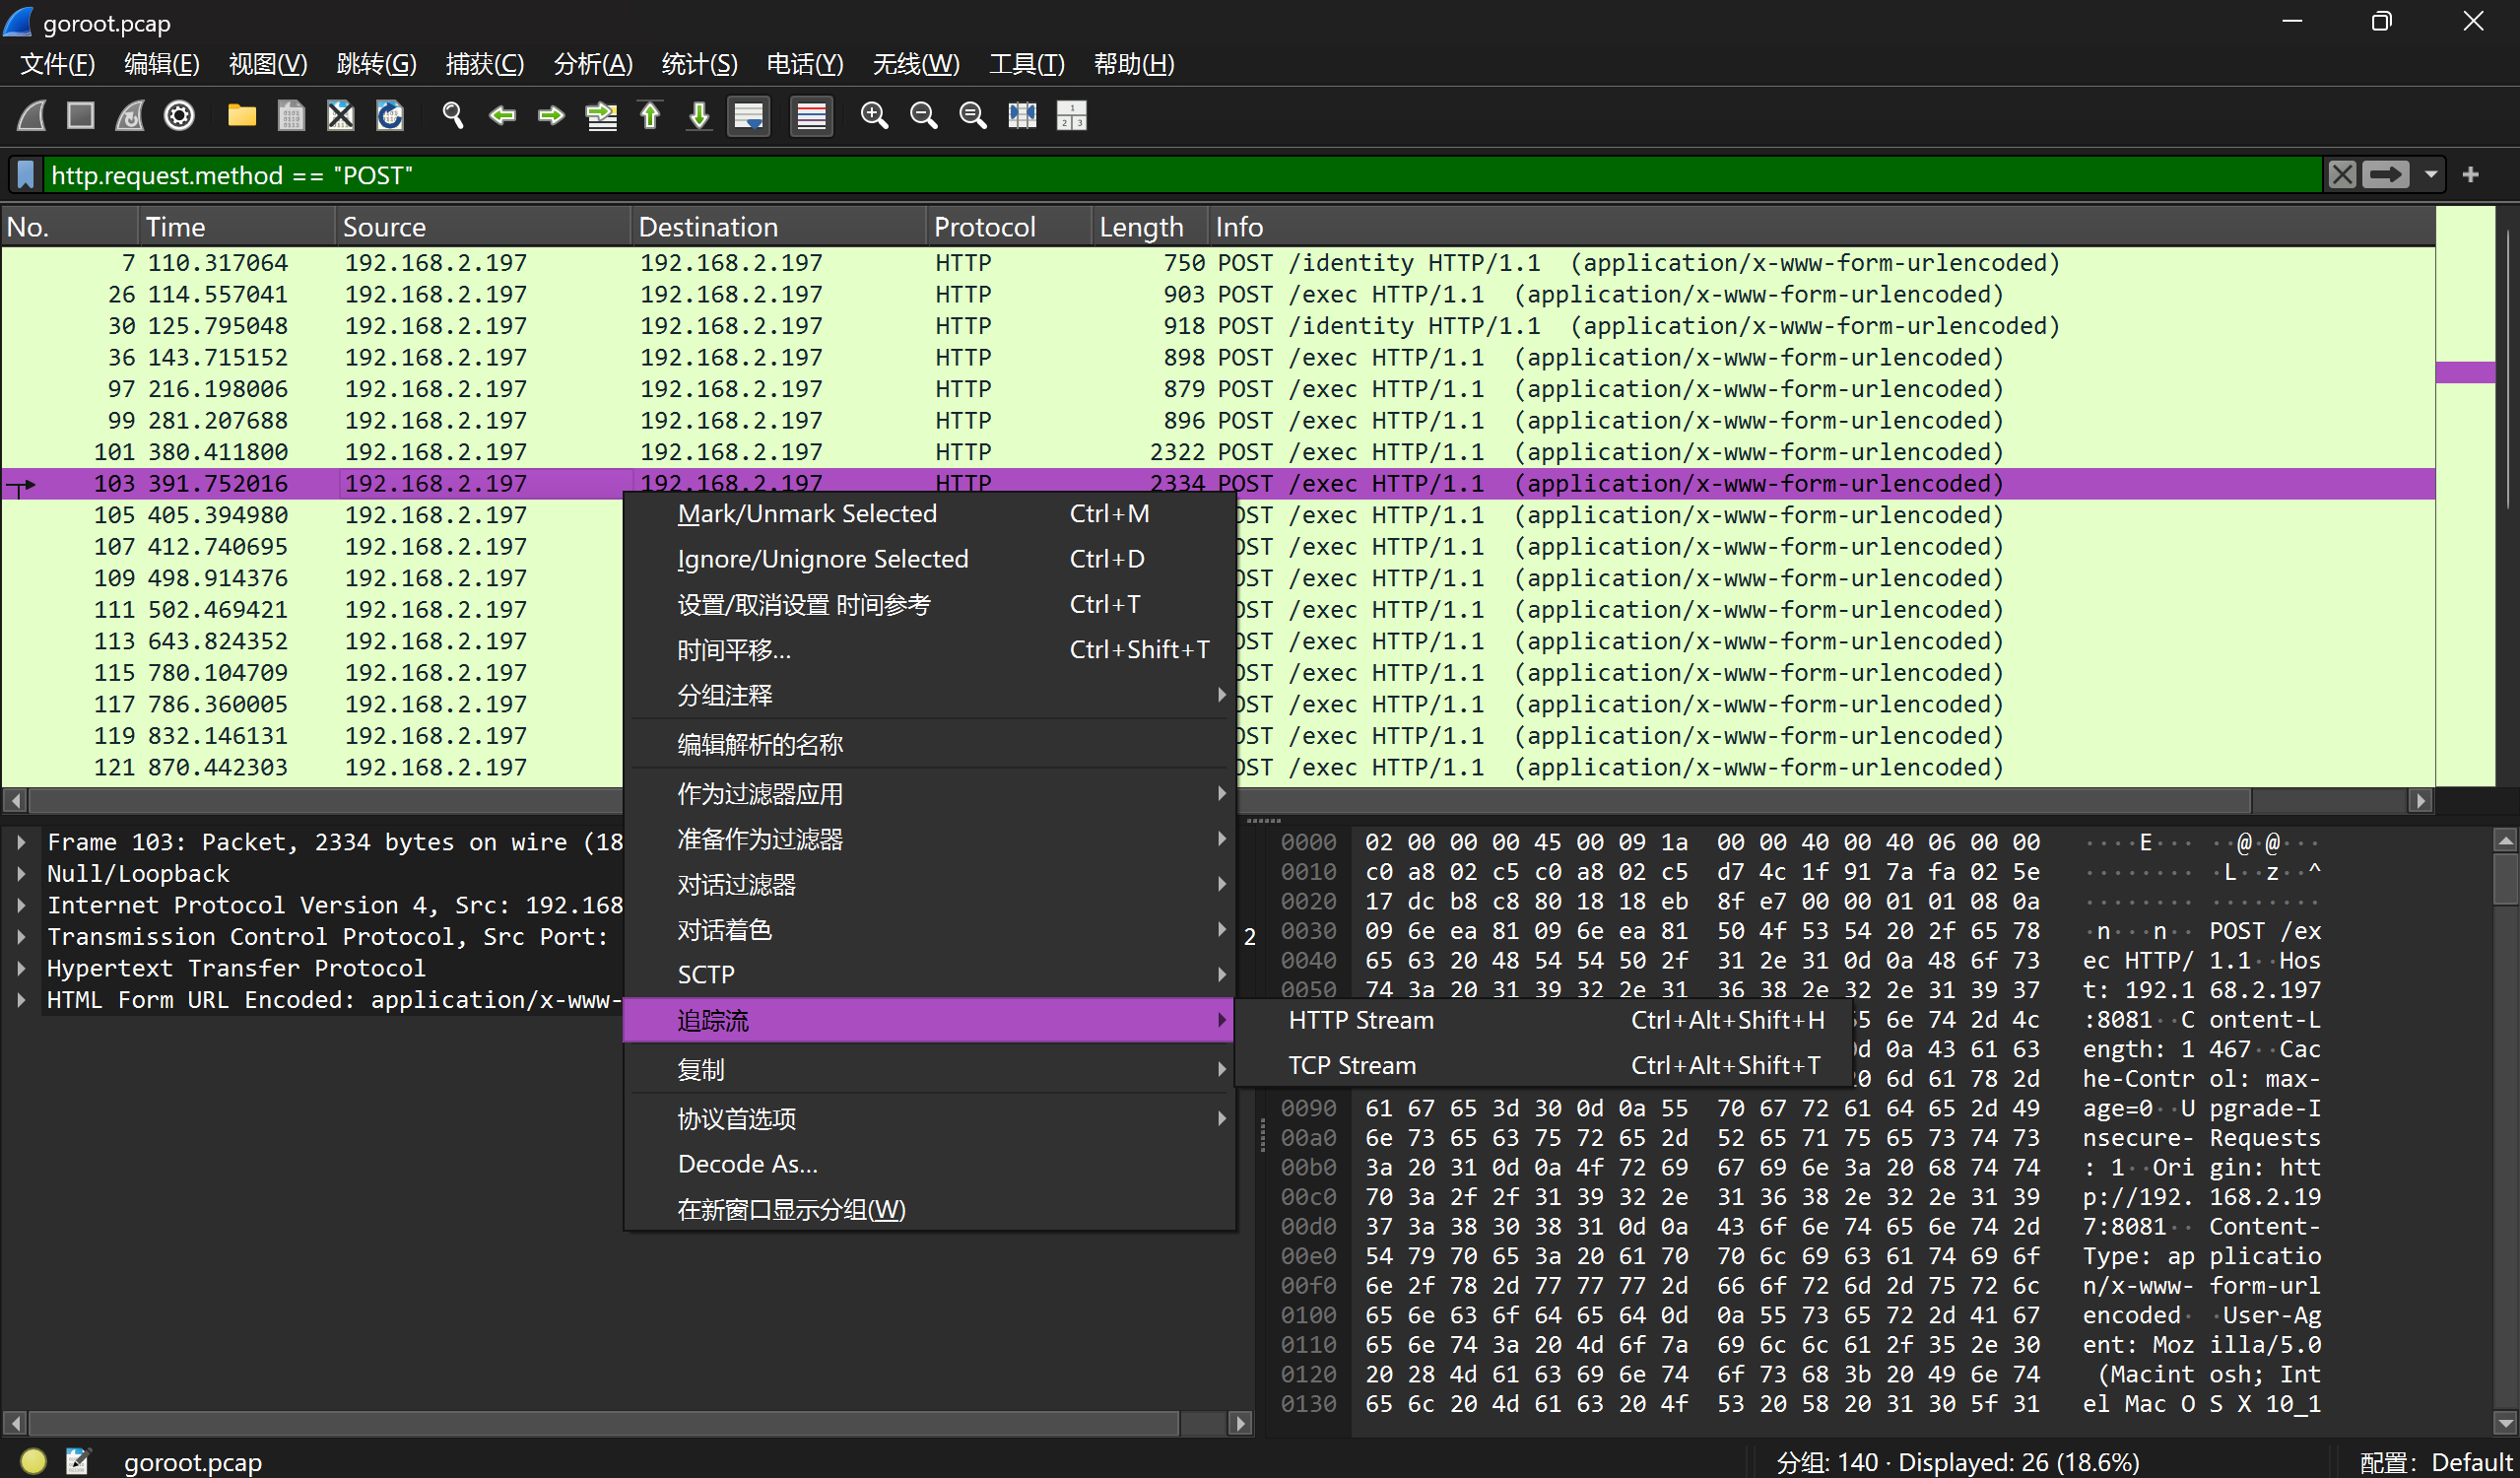Jump to the last packet
This screenshot has height=1478, width=2520.
point(699,116)
